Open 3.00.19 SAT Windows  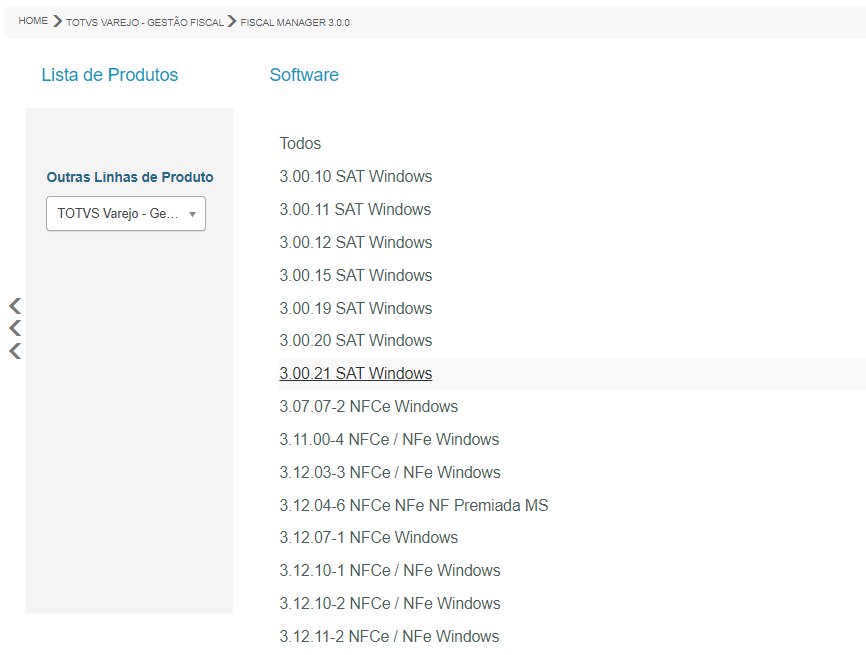356,308
